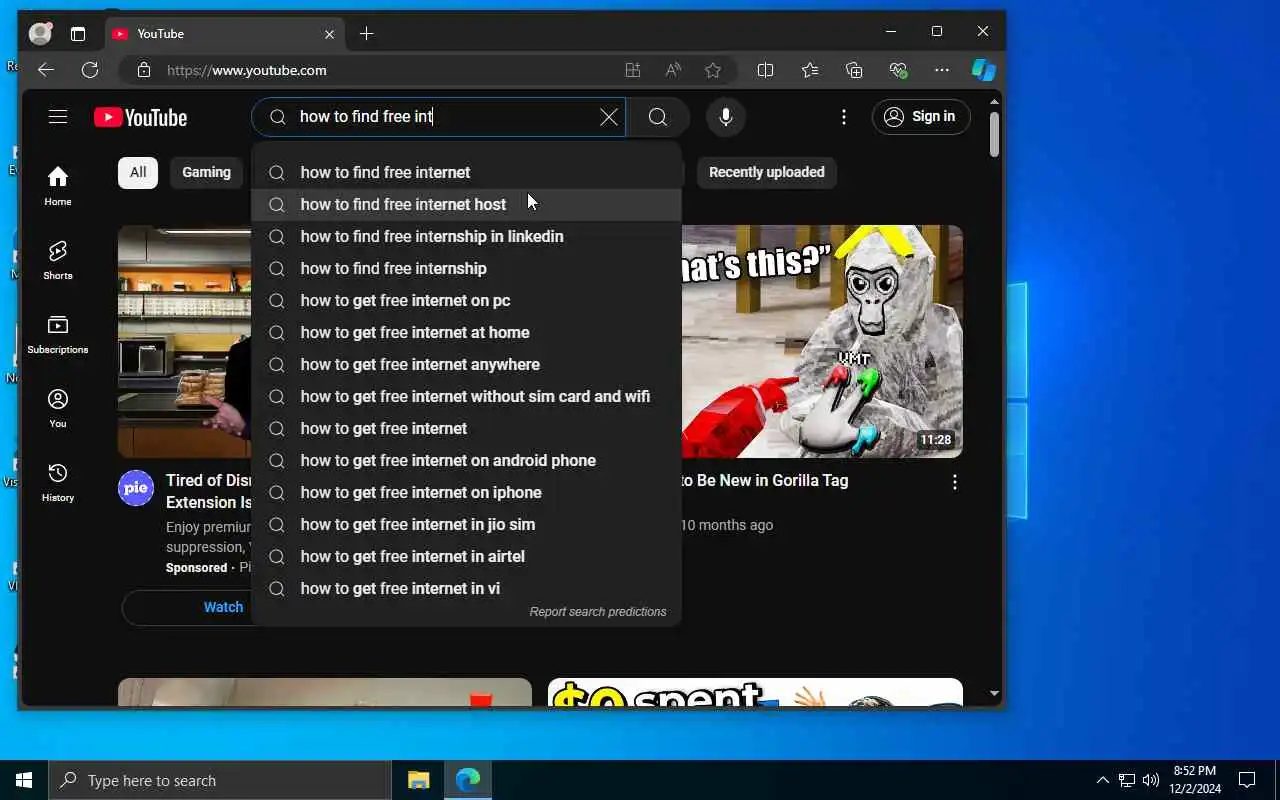Open a new tab with the plus
Image resolution: width=1280 pixels, height=800 pixels.
pyautogui.click(x=367, y=34)
